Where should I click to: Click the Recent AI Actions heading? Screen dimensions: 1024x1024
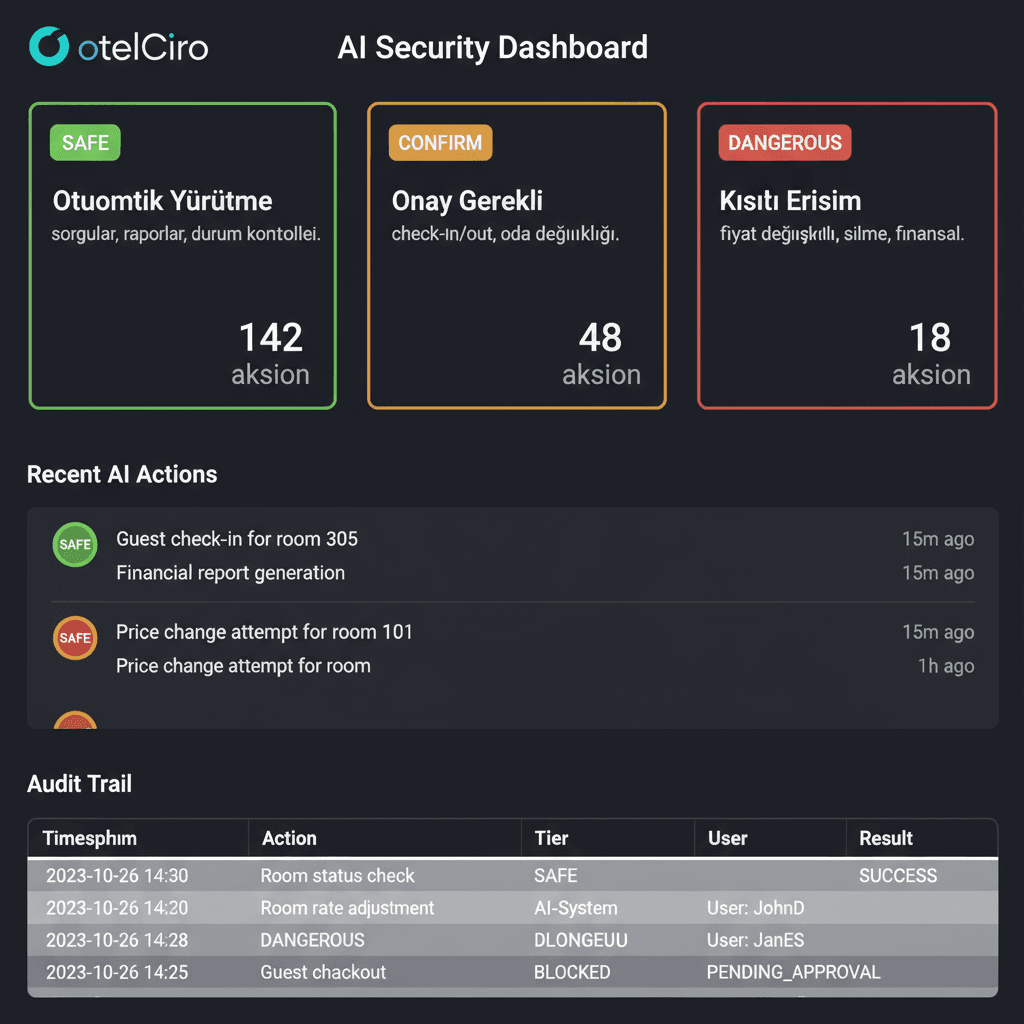click(x=122, y=474)
